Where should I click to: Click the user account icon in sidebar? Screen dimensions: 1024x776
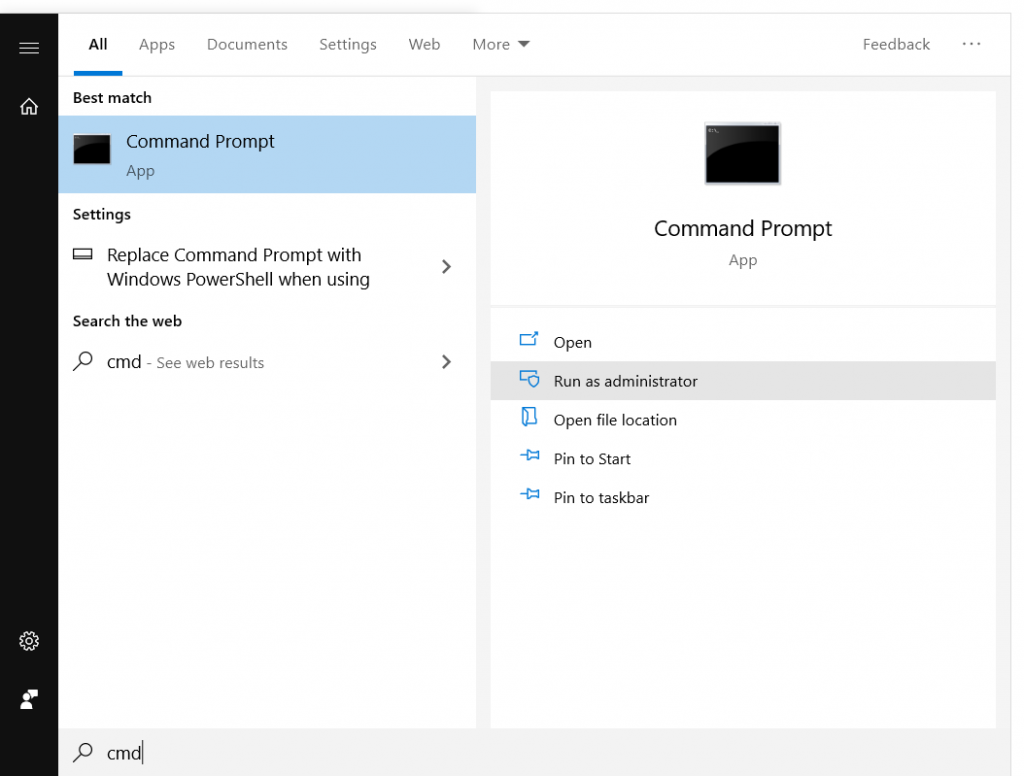coord(29,699)
